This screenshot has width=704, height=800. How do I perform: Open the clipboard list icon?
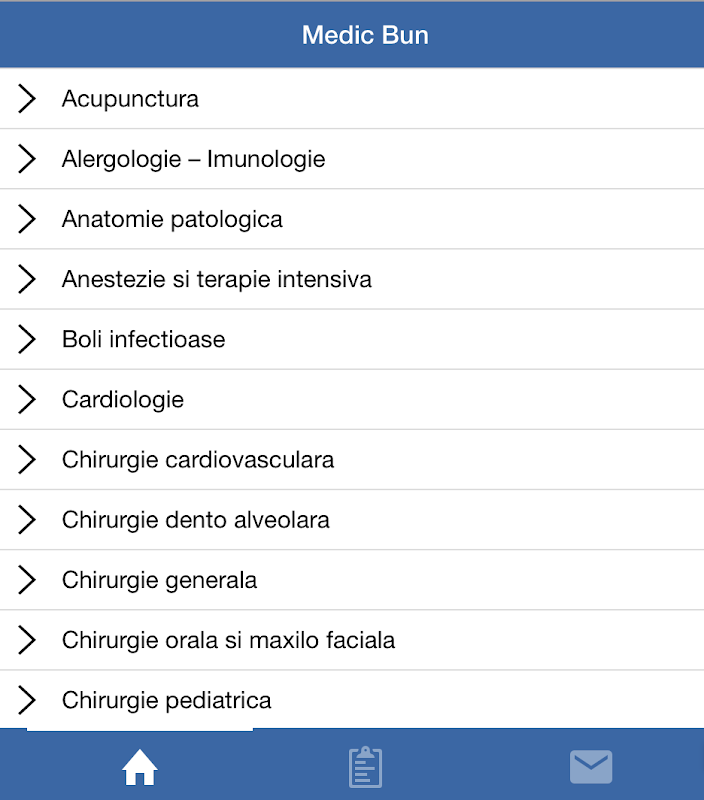click(365, 767)
